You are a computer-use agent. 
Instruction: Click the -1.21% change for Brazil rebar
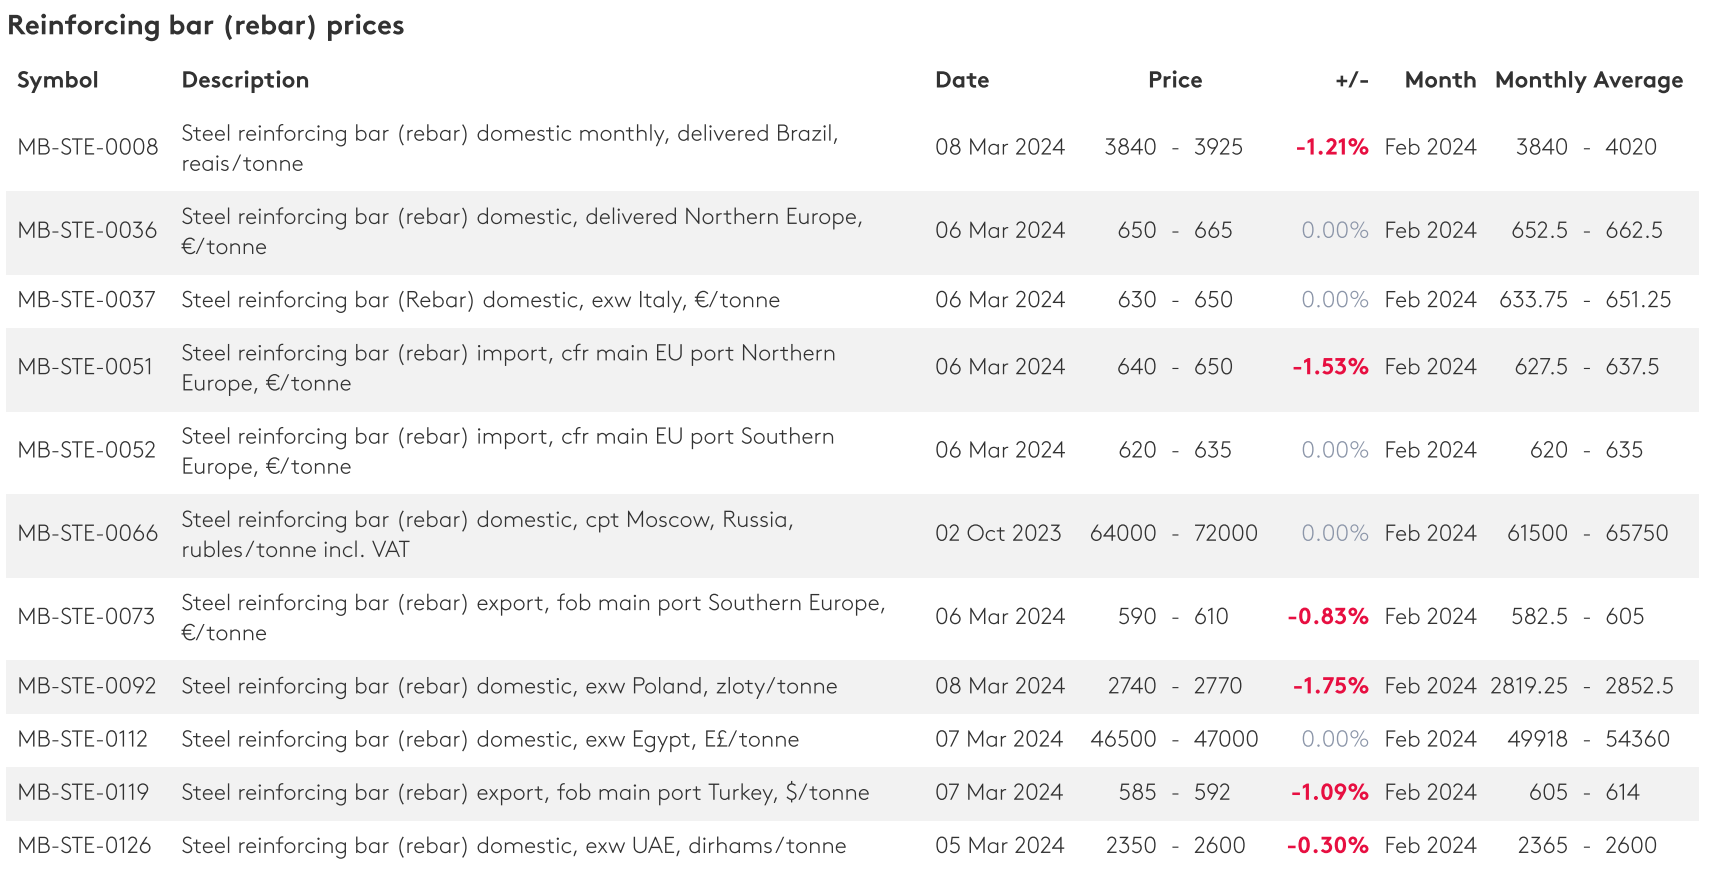click(1331, 147)
